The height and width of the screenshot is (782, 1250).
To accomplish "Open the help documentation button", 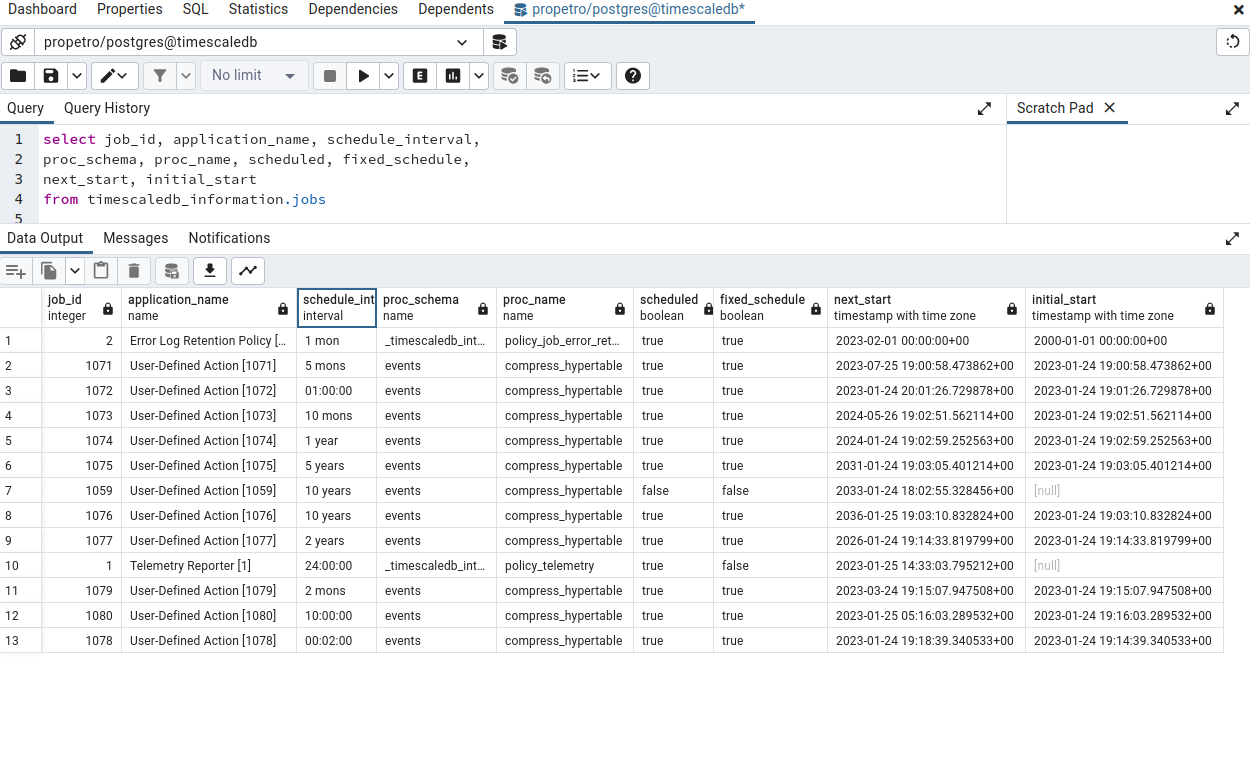I will click(633, 75).
